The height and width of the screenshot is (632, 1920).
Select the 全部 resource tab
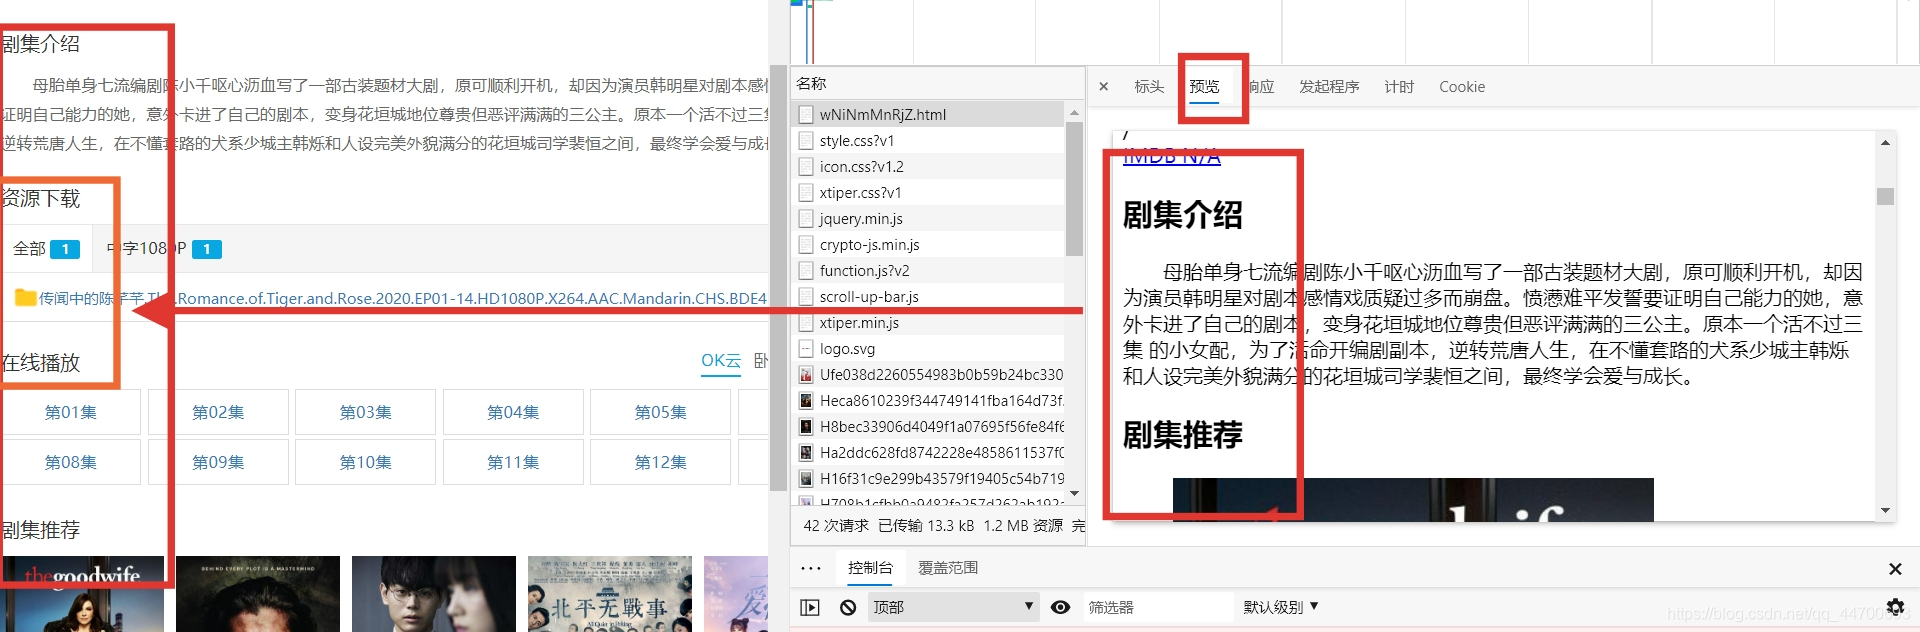point(46,248)
